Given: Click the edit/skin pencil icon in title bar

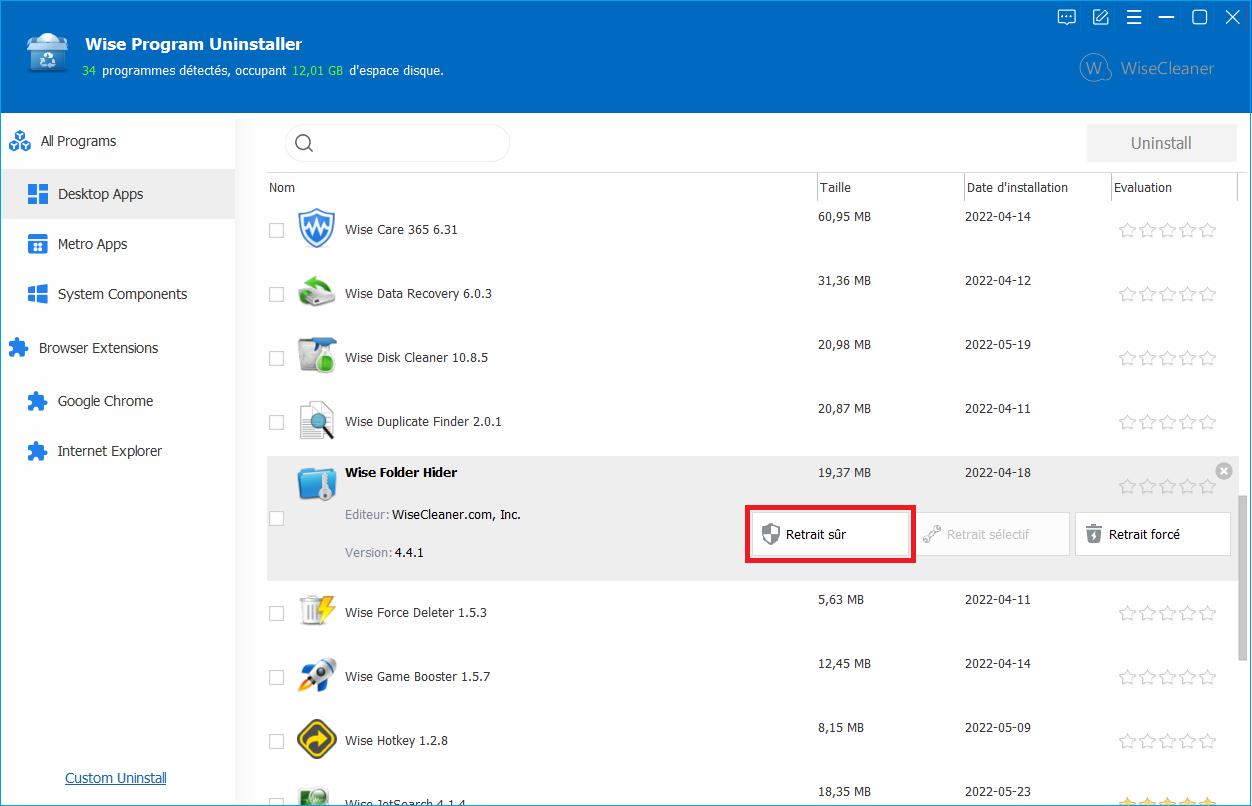Looking at the screenshot, I should coord(1101,17).
